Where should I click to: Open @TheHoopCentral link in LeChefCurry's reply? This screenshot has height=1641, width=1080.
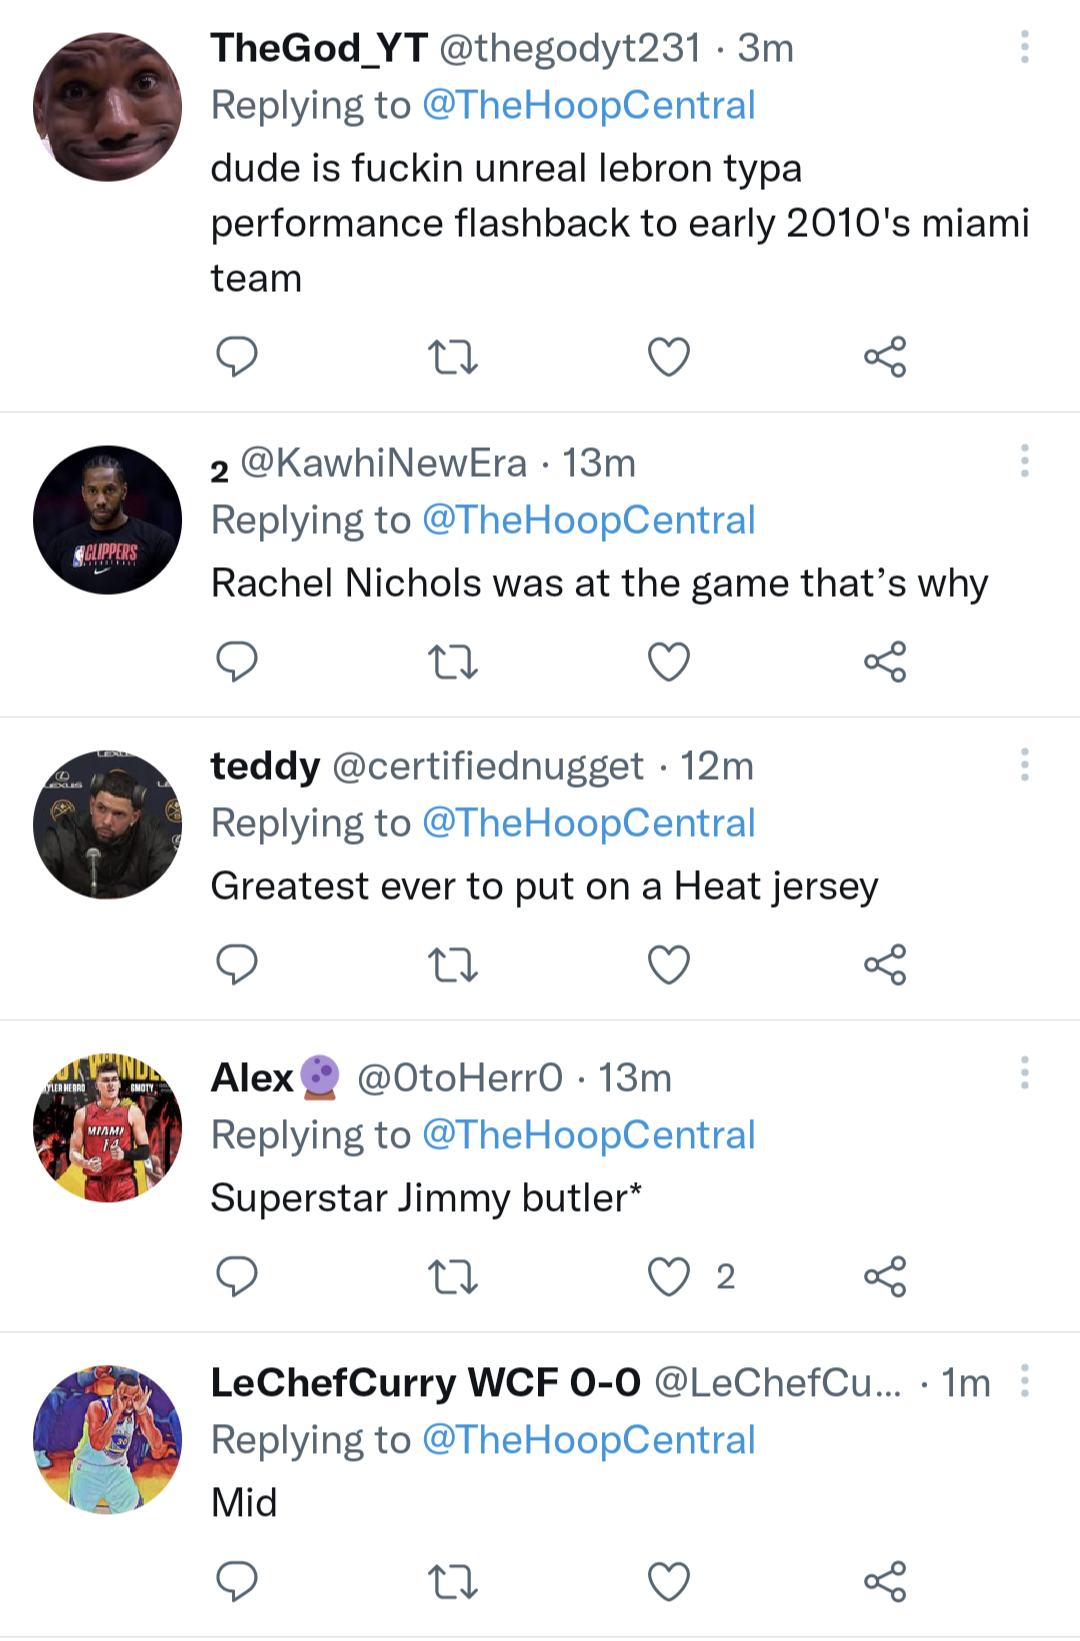(x=588, y=1440)
